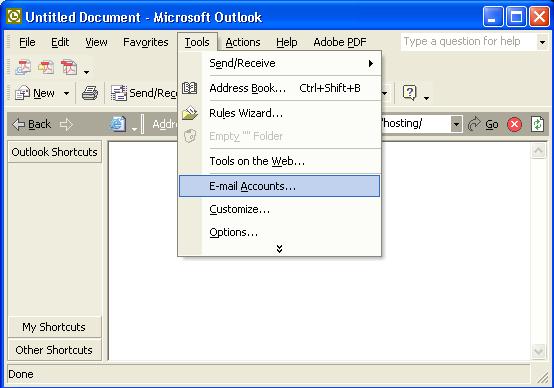554x388 pixels.
Task: Open the Actions menu
Action: 243,42
